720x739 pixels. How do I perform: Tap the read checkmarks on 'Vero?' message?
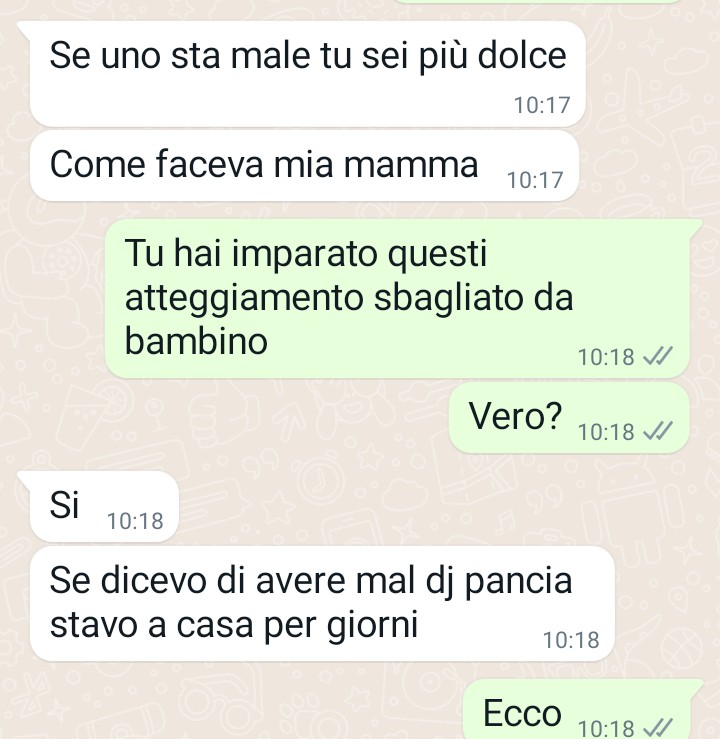(658, 431)
